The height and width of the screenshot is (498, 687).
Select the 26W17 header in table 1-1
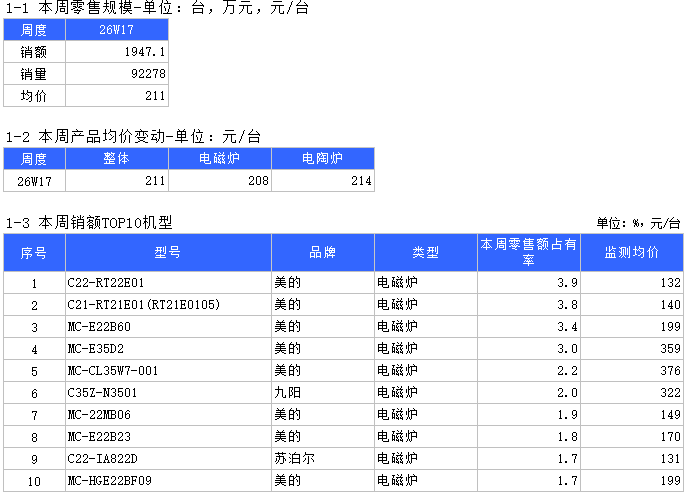(x=117, y=30)
